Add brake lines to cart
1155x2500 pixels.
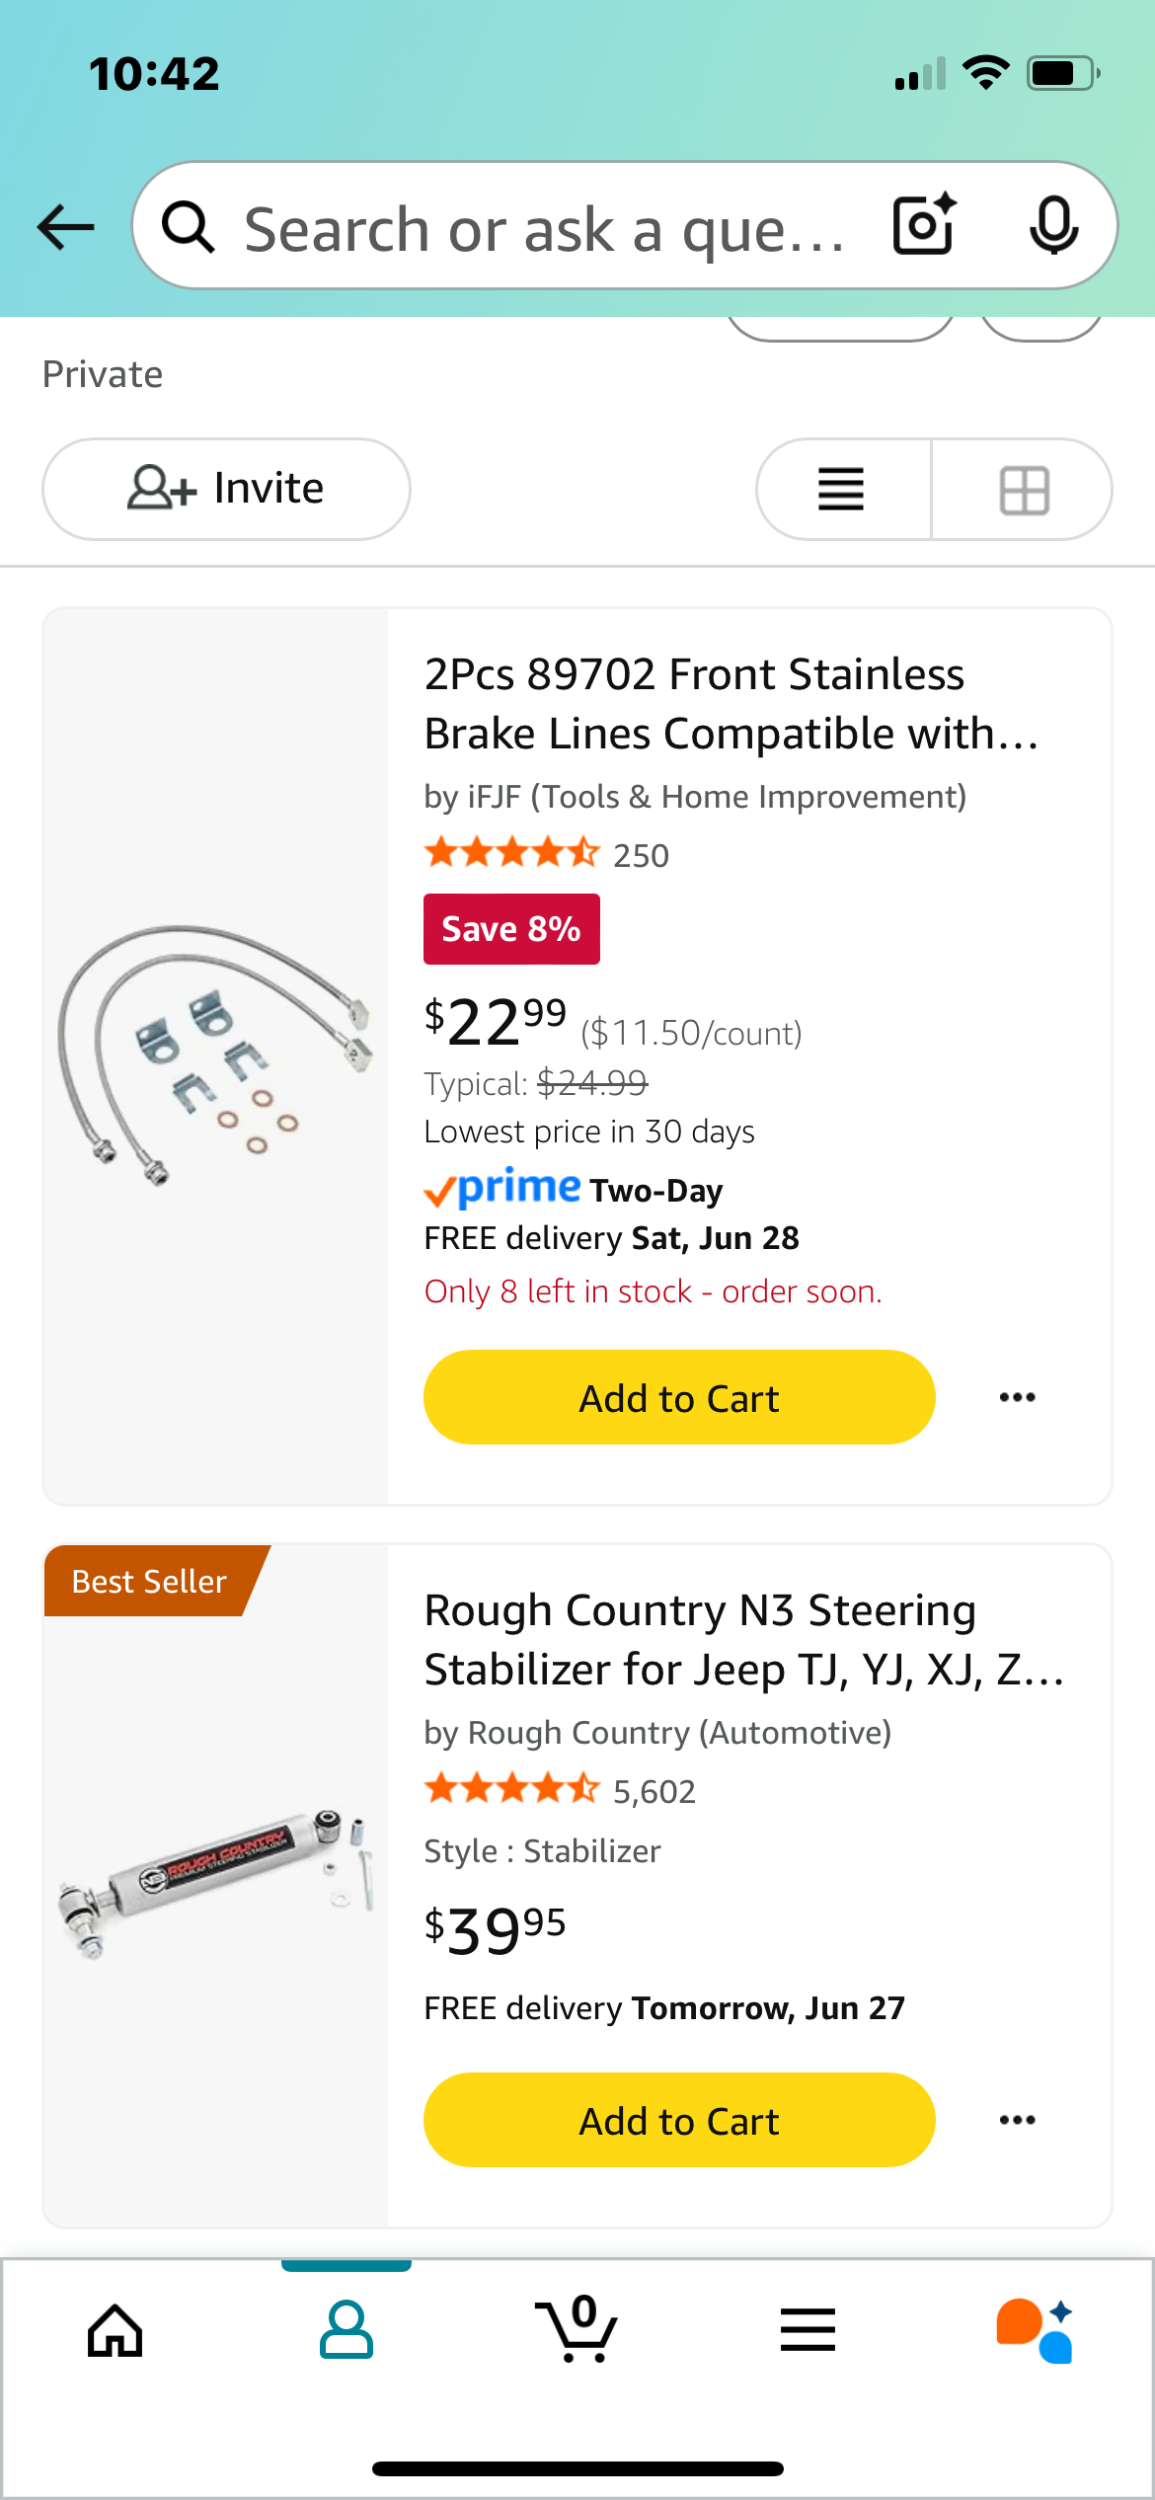click(679, 1398)
